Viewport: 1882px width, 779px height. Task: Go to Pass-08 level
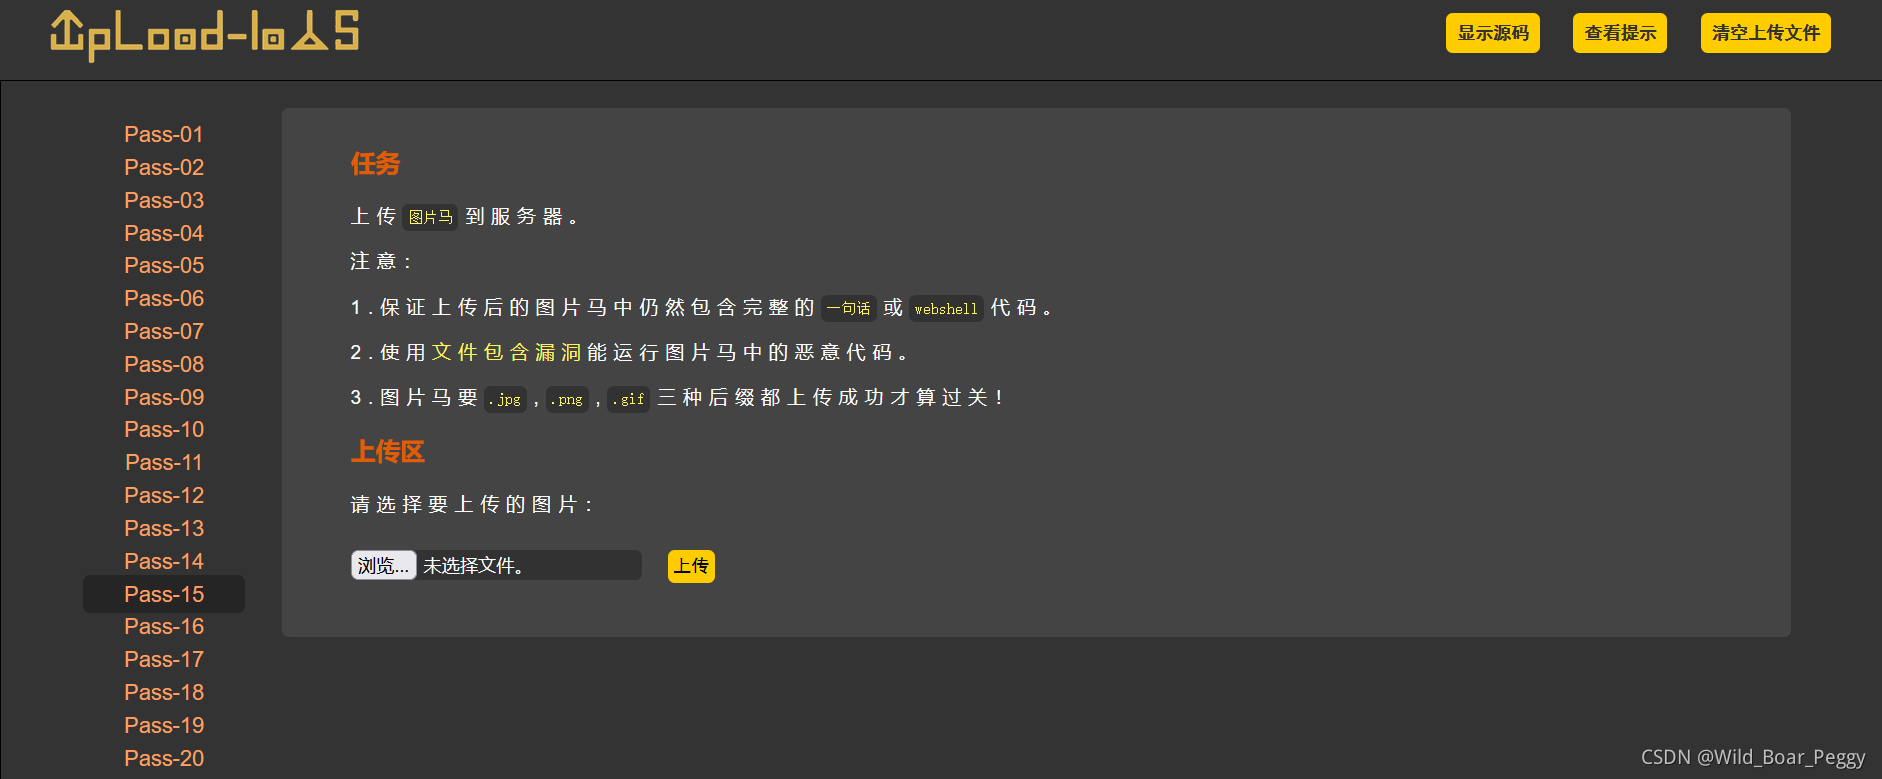164,364
